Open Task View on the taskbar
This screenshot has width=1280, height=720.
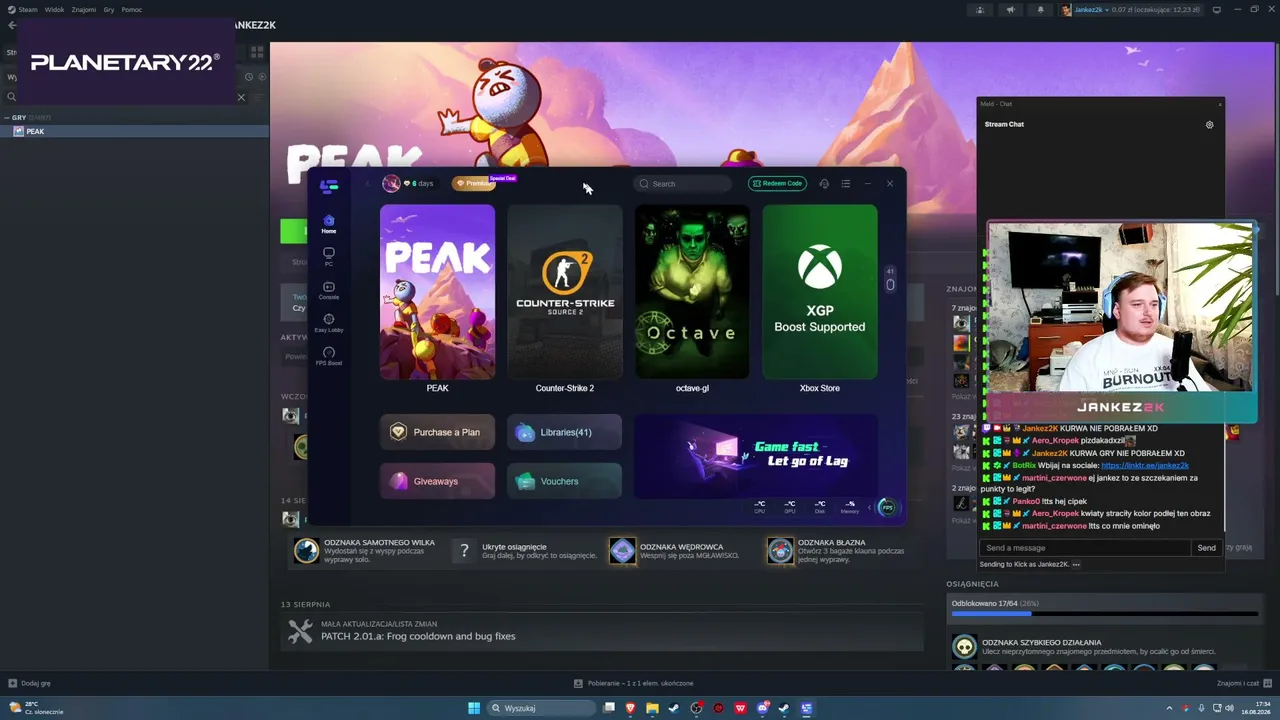click(608, 708)
